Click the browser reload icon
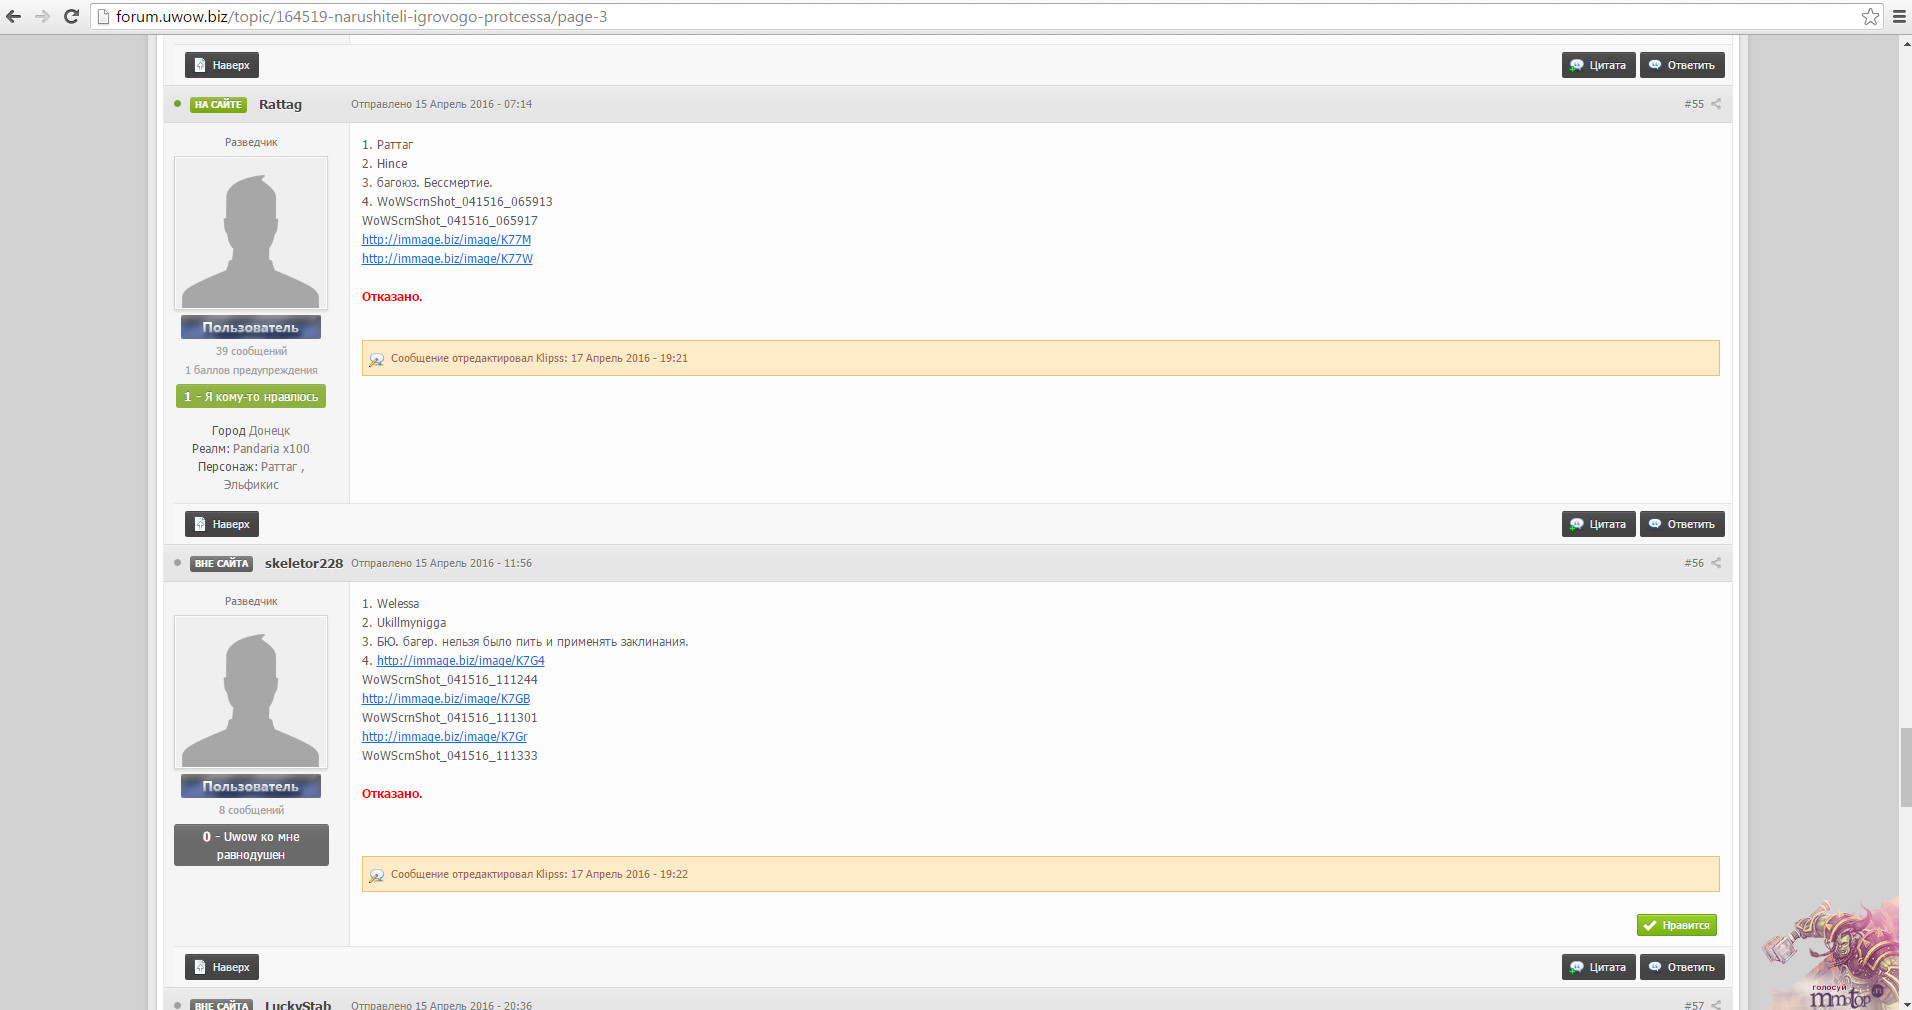This screenshot has width=1912, height=1010. 71,16
